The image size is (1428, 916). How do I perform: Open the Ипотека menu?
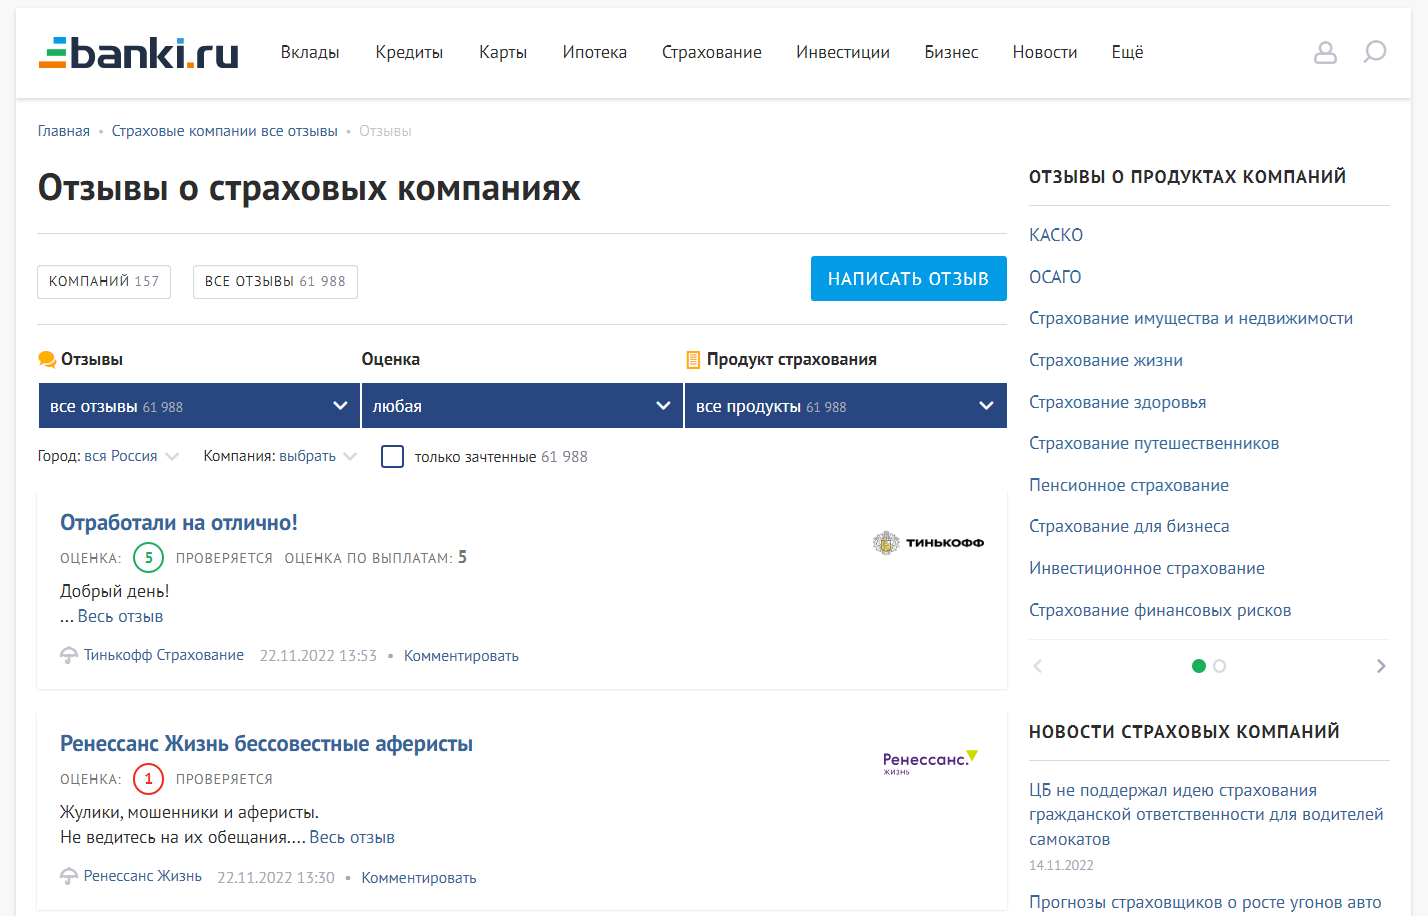click(x=595, y=52)
